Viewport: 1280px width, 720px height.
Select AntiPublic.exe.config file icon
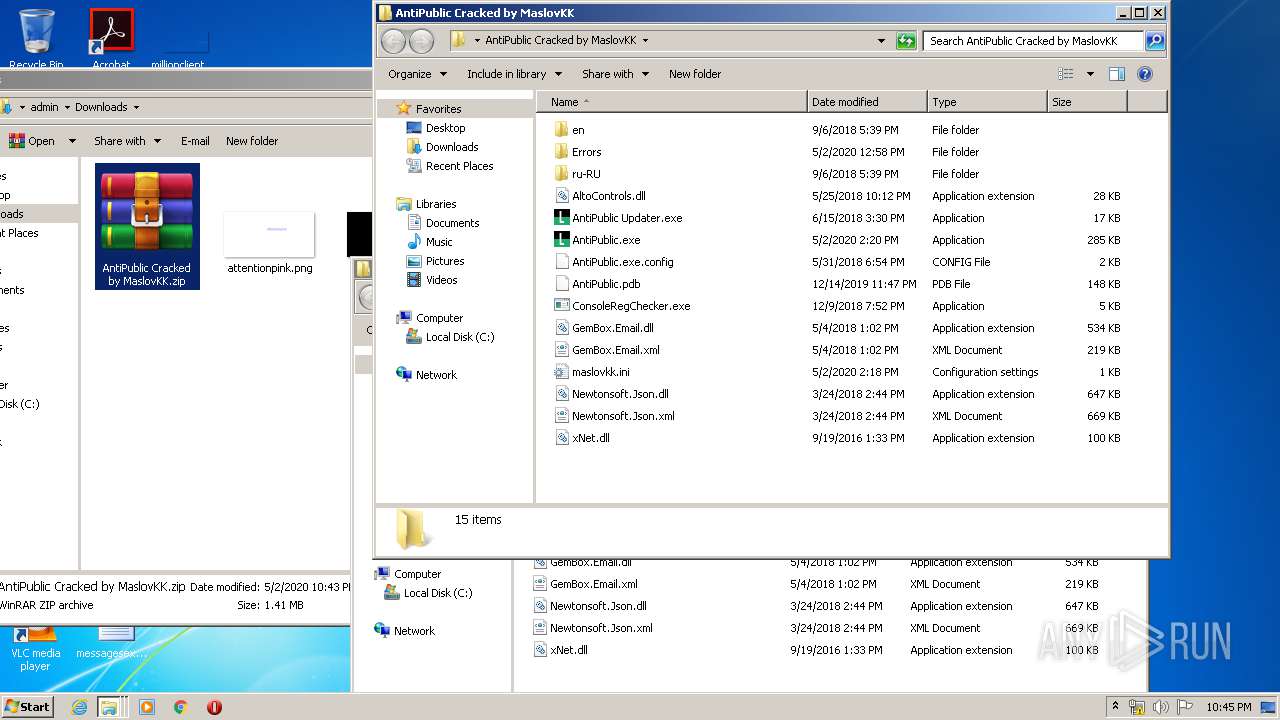pos(561,262)
